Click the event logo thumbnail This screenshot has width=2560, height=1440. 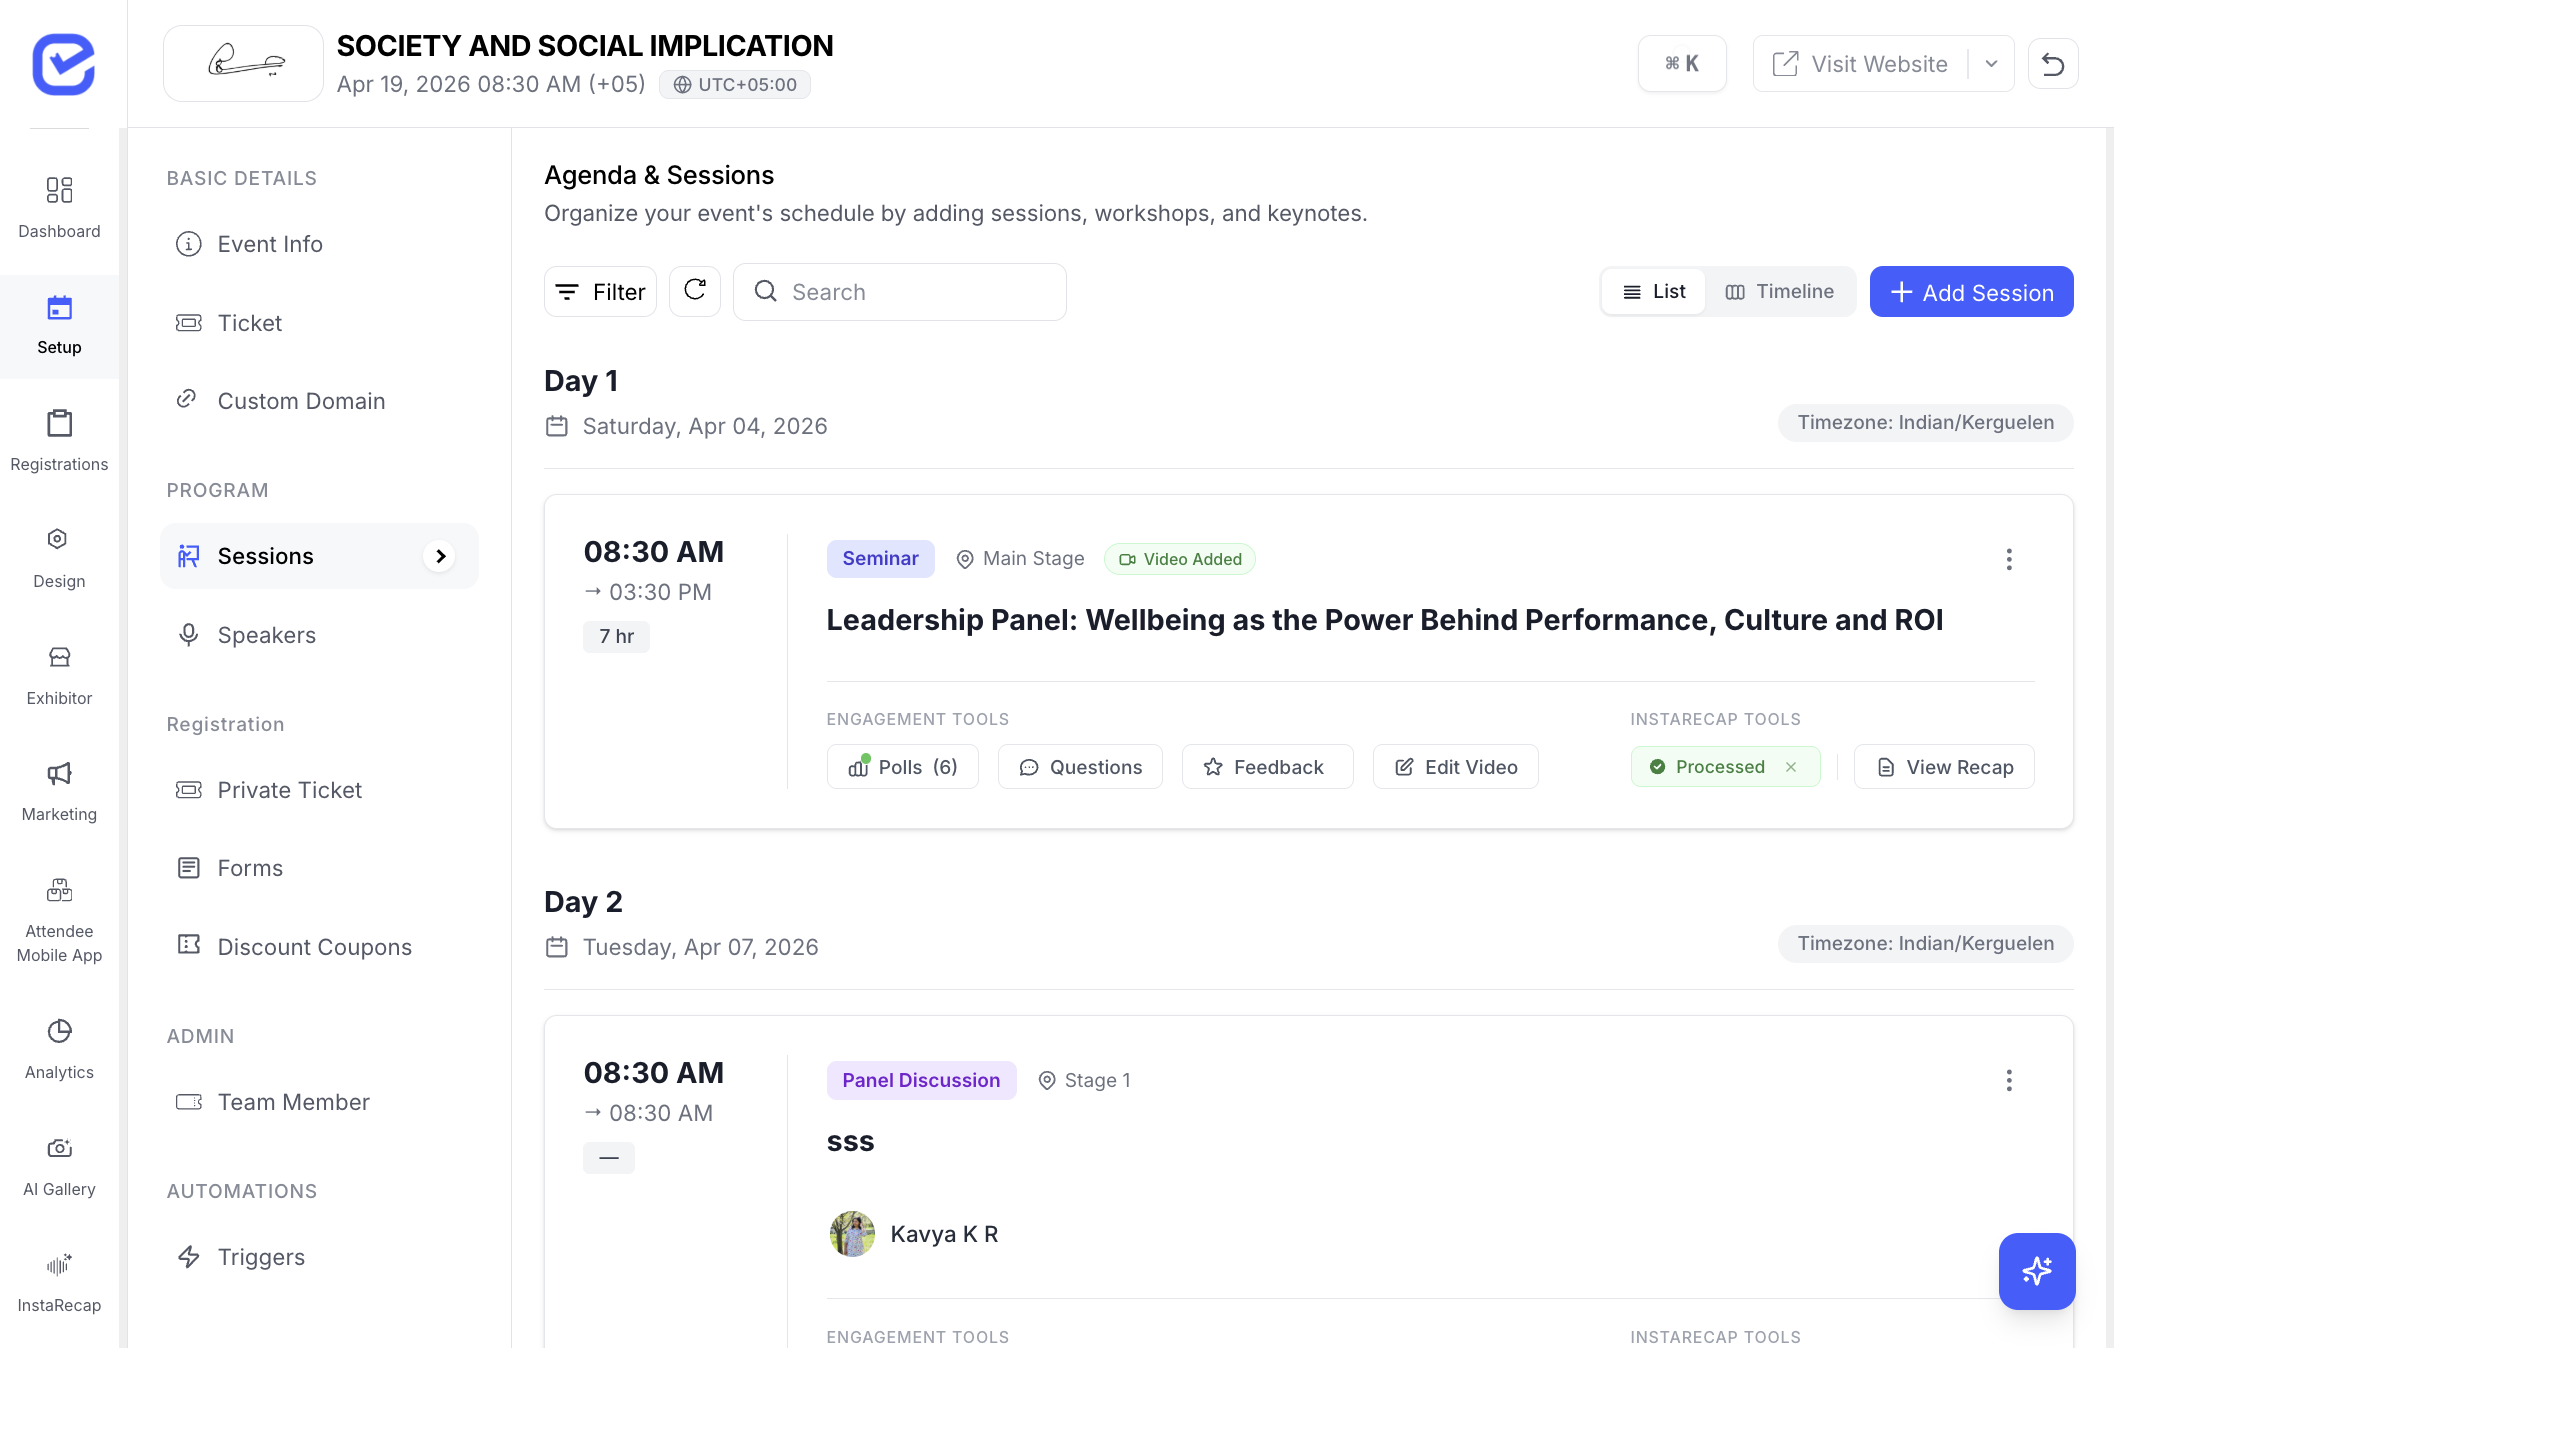pos(243,63)
